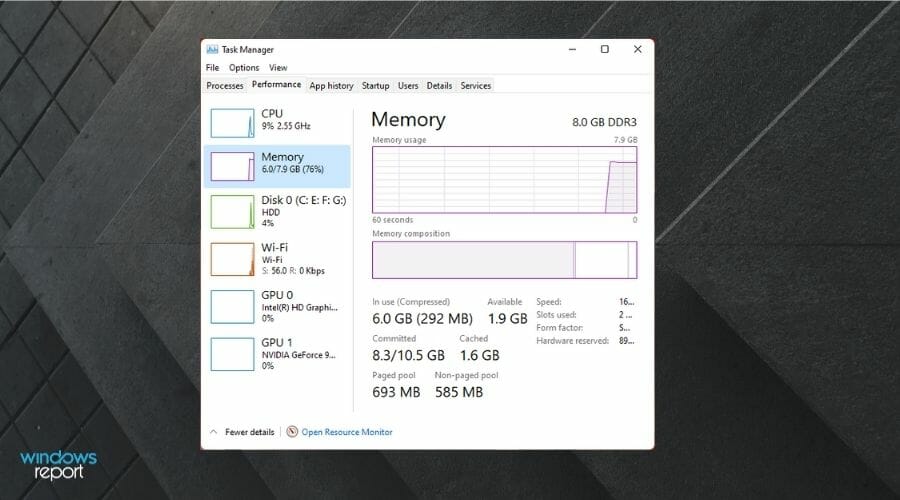Open the File menu

point(212,68)
